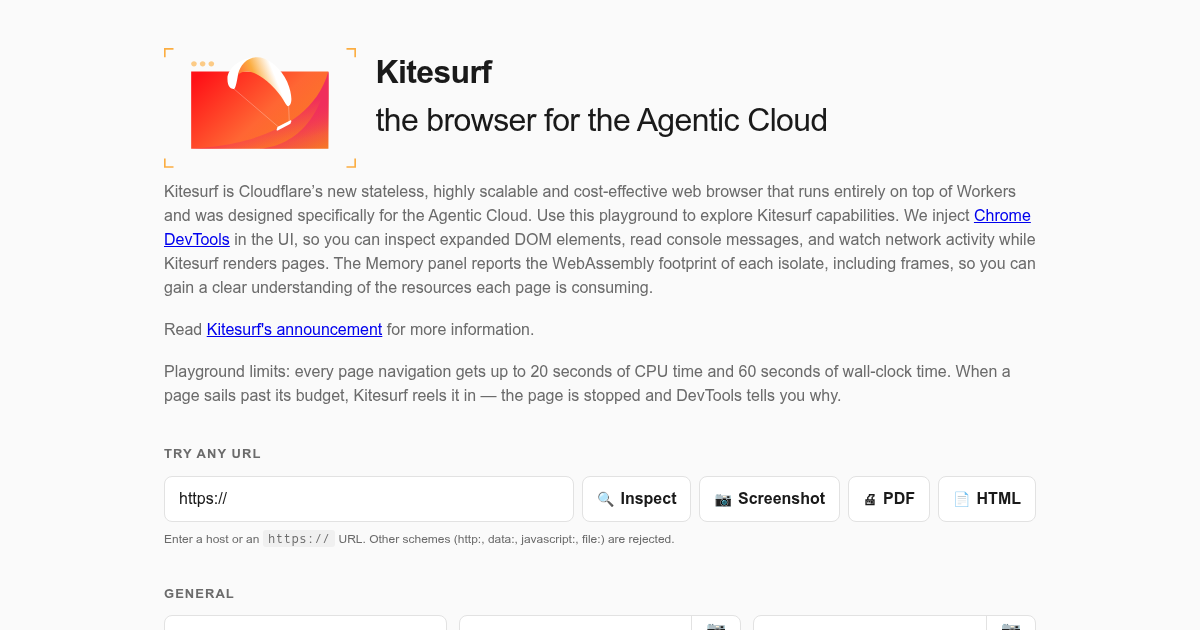Select the middle card body under General
The image size is (1200, 630).
tap(575, 623)
